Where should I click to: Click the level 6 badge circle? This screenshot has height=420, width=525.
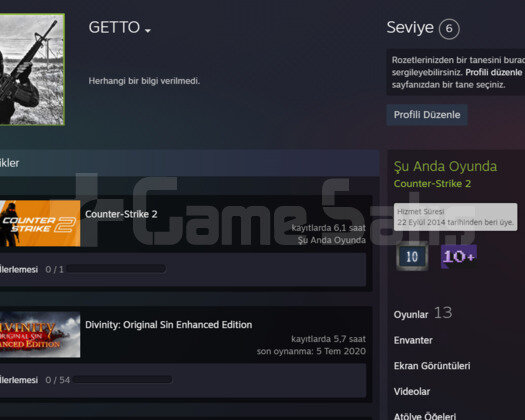[x=449, y=29]
